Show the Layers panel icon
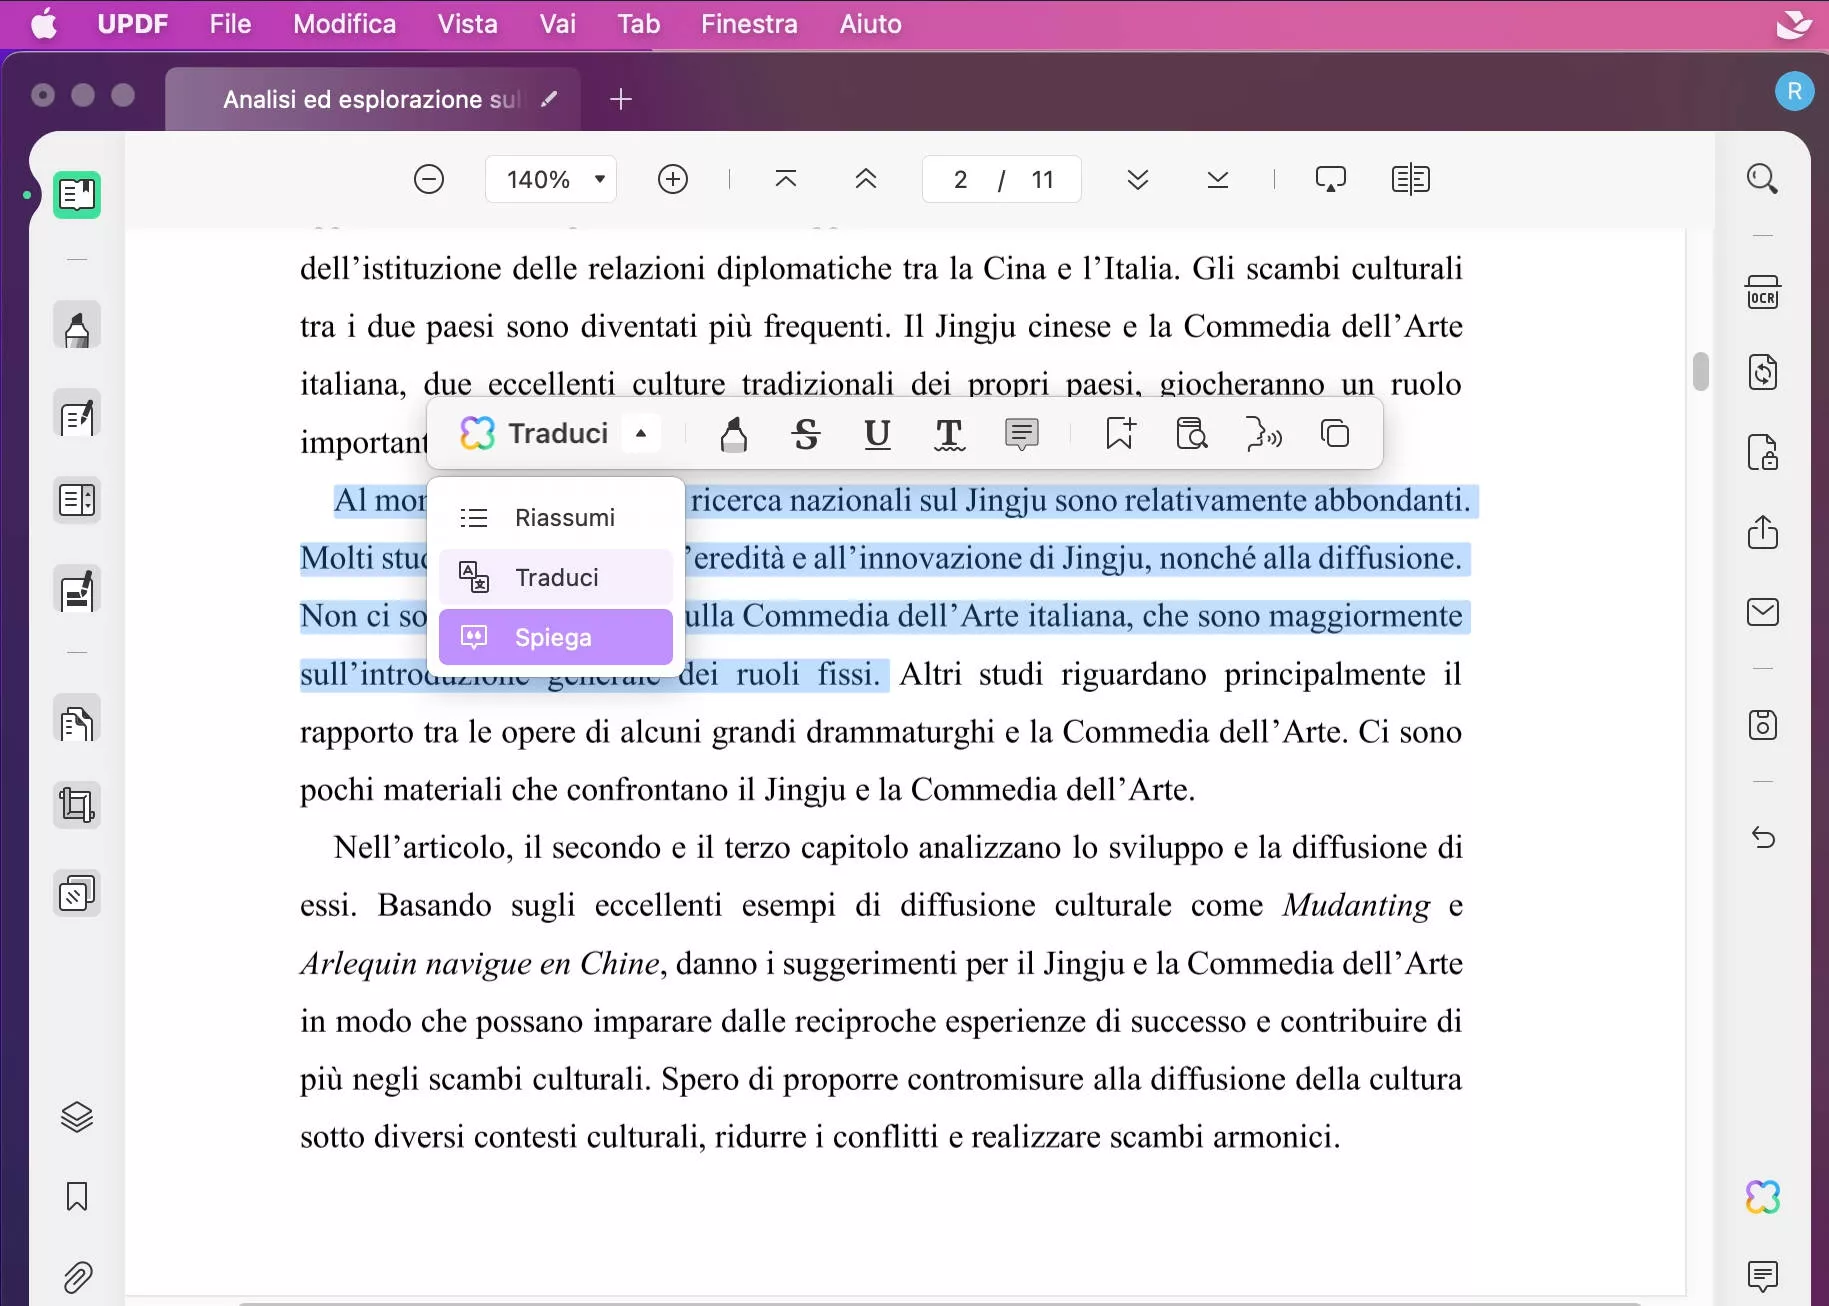1829x1306 pixels. [x=77, y=1117]
